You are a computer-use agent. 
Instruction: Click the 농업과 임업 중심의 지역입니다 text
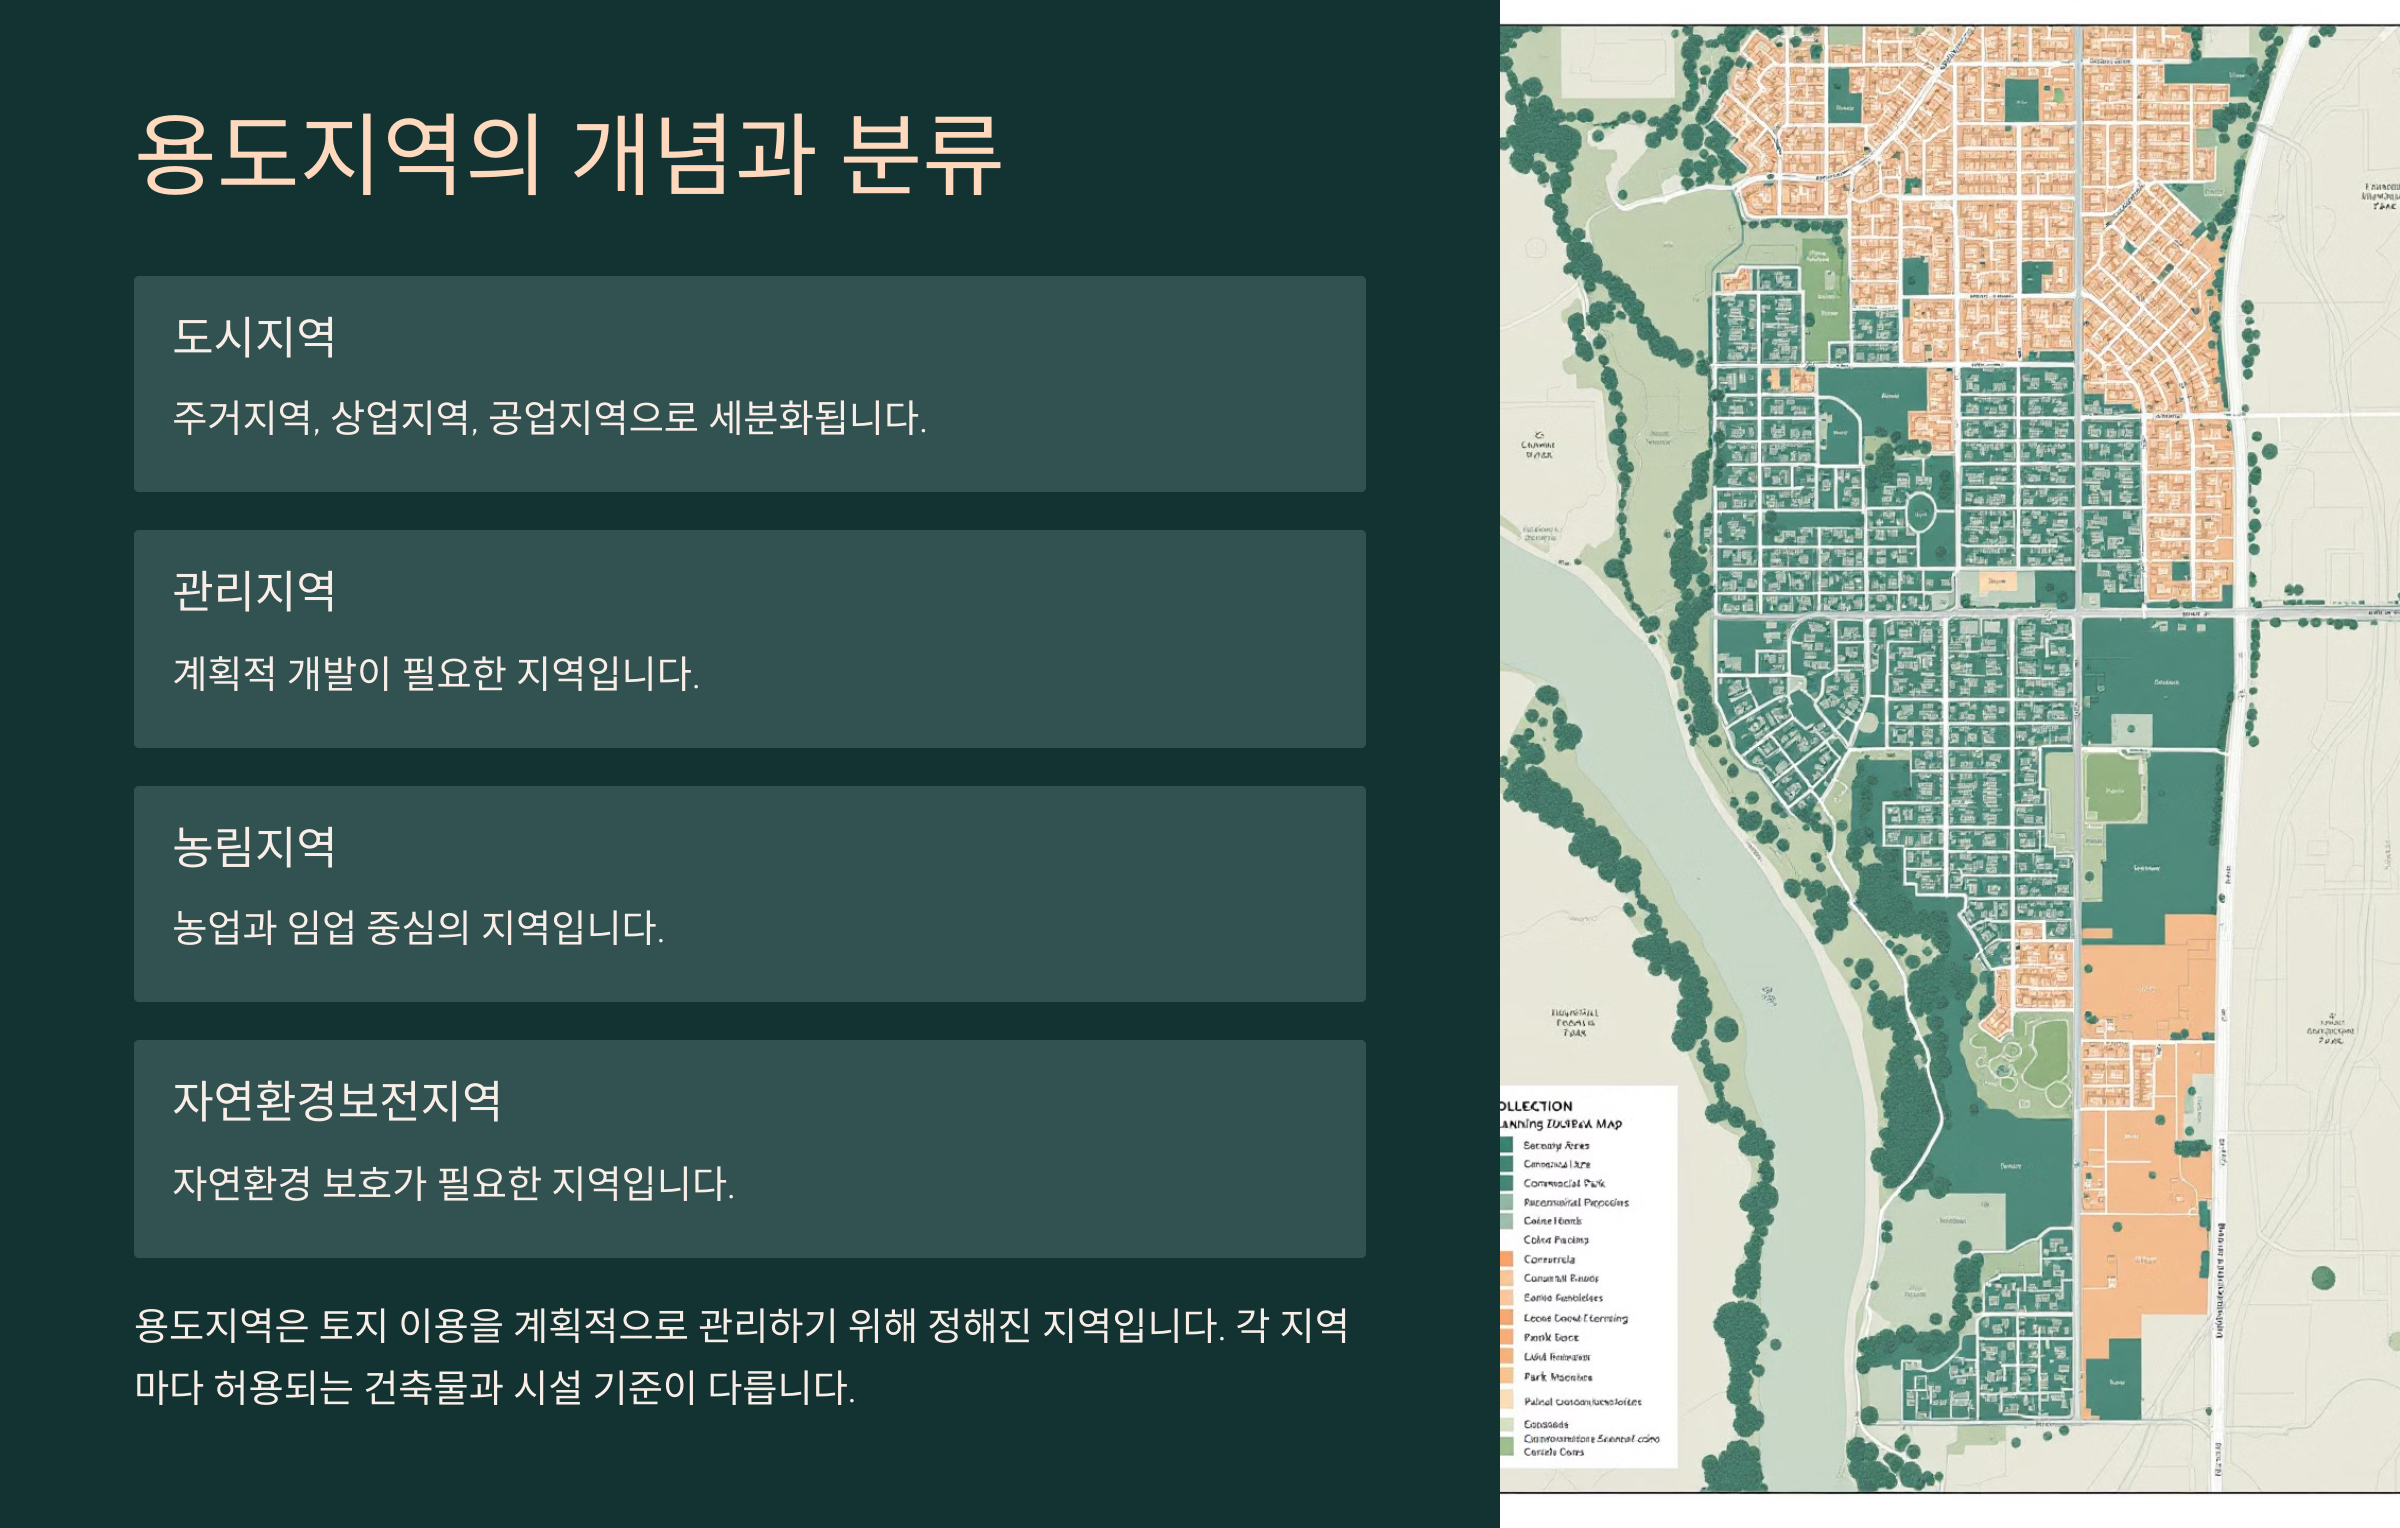point(418,928)
